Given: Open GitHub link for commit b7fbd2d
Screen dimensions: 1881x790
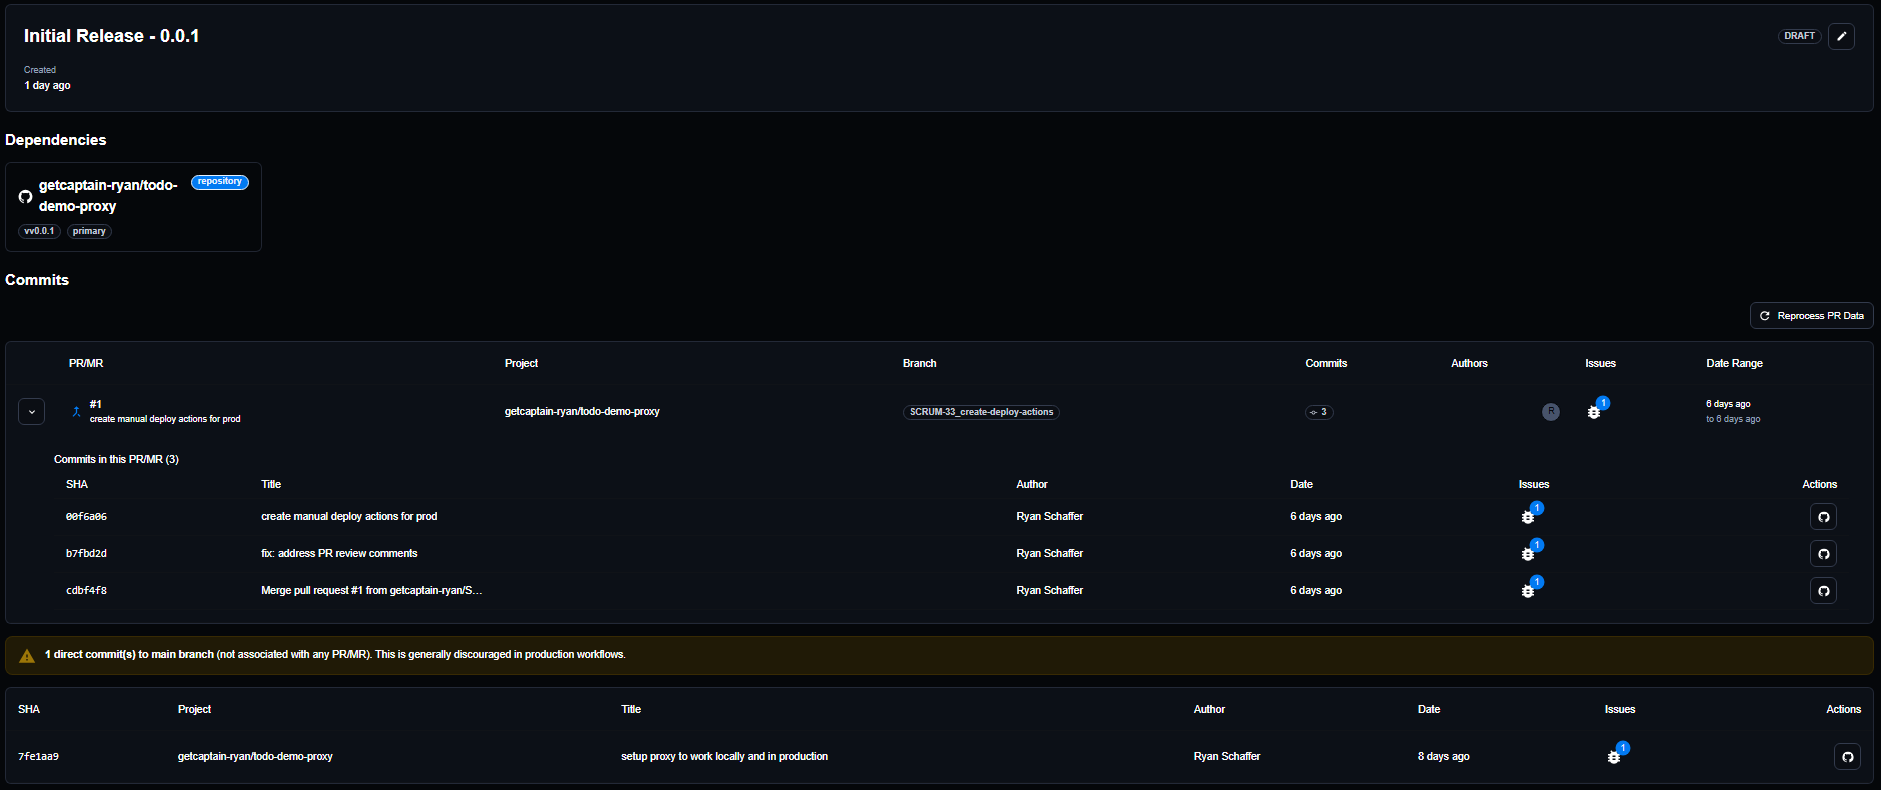Looking at the screenshot, I should (1823, 554).
